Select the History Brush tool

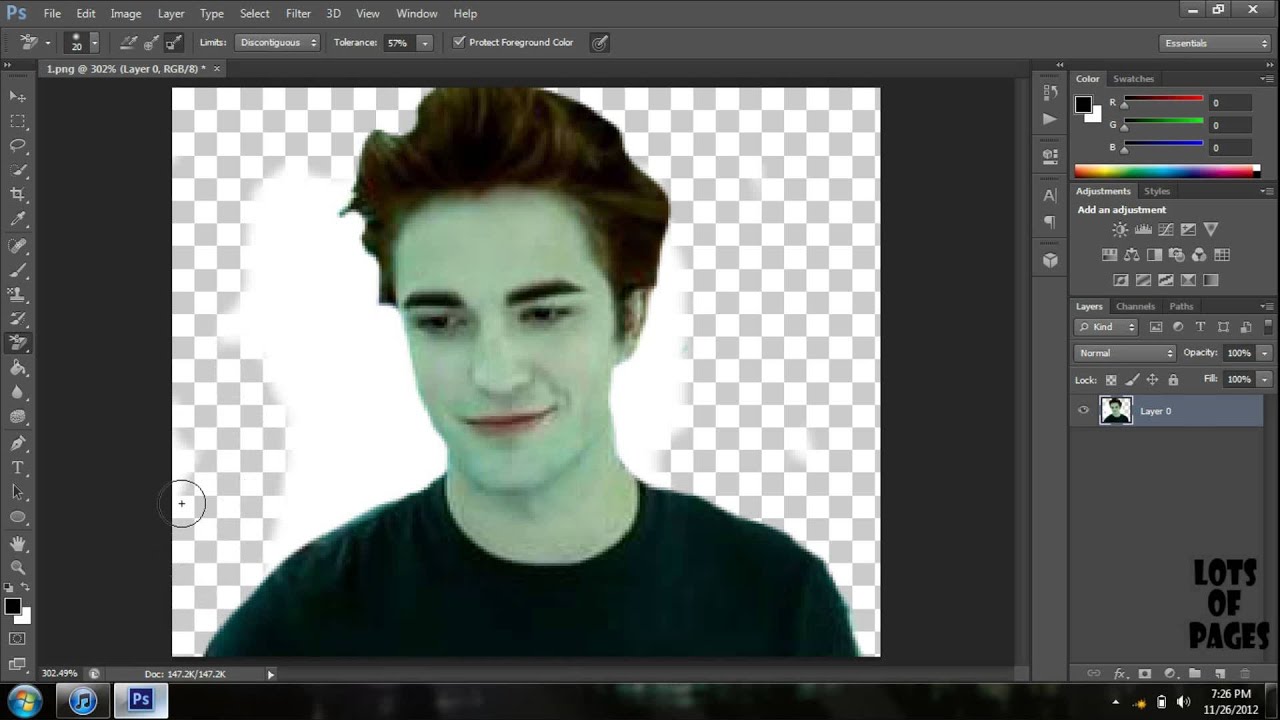click(18, 319)
